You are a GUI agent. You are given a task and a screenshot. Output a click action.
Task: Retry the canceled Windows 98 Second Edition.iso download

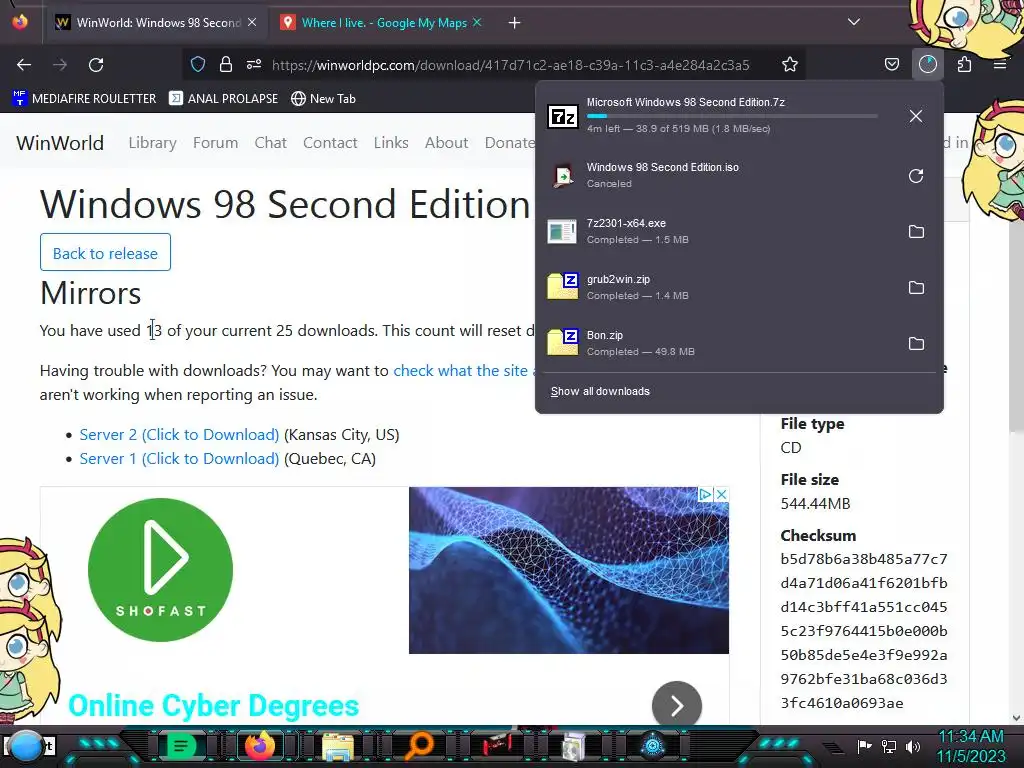point(916,176)
